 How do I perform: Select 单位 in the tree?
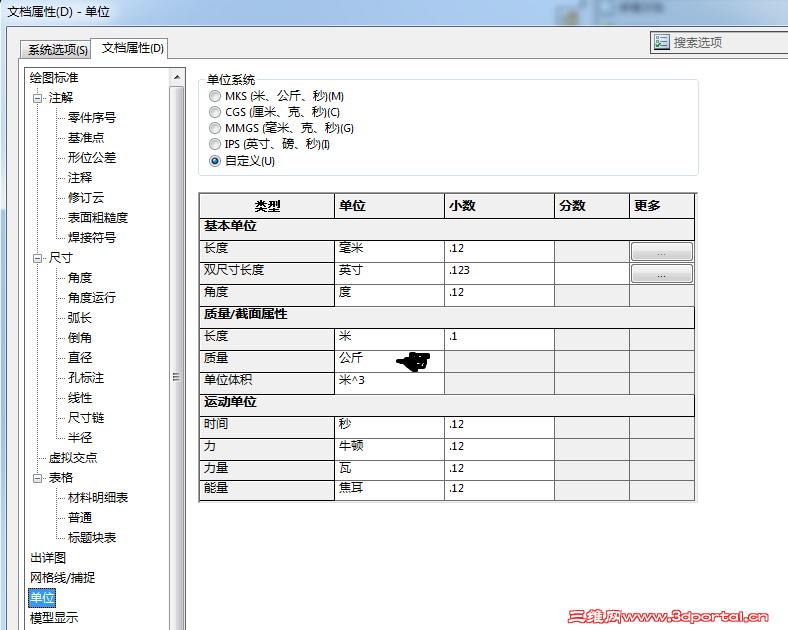pos(42,598)
